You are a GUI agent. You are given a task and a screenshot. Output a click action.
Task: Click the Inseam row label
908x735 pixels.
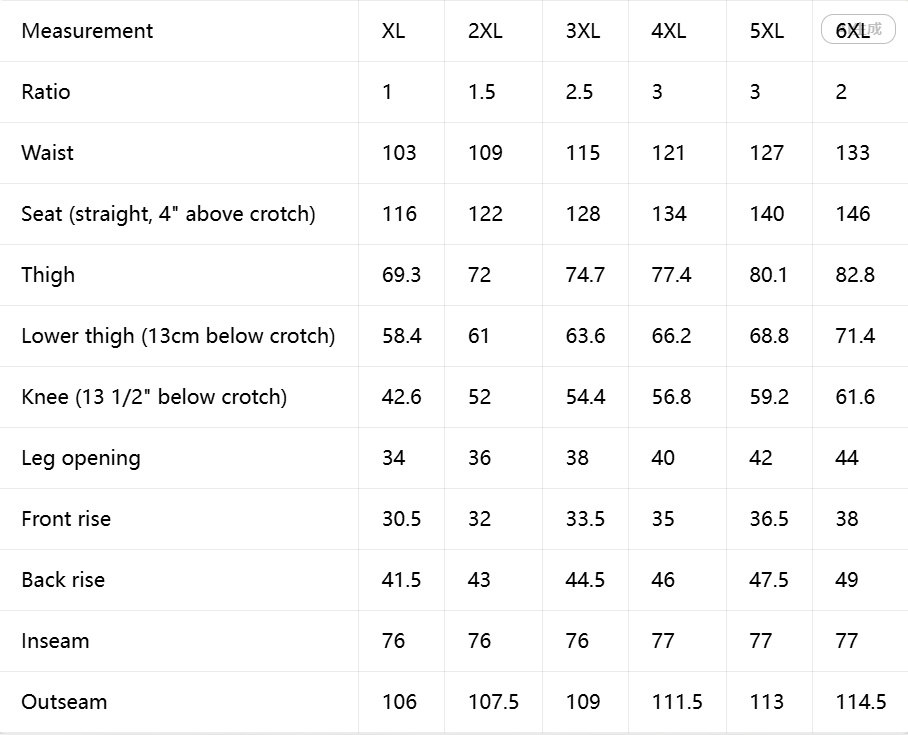(56, 641)
